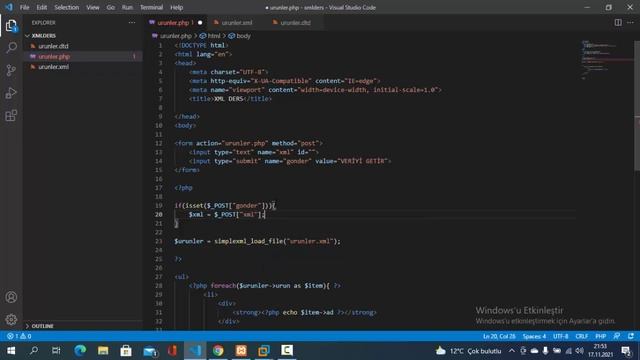Switch to Google Chrome on the taskbar
The image size is (640, 360).
click(218, 351)
